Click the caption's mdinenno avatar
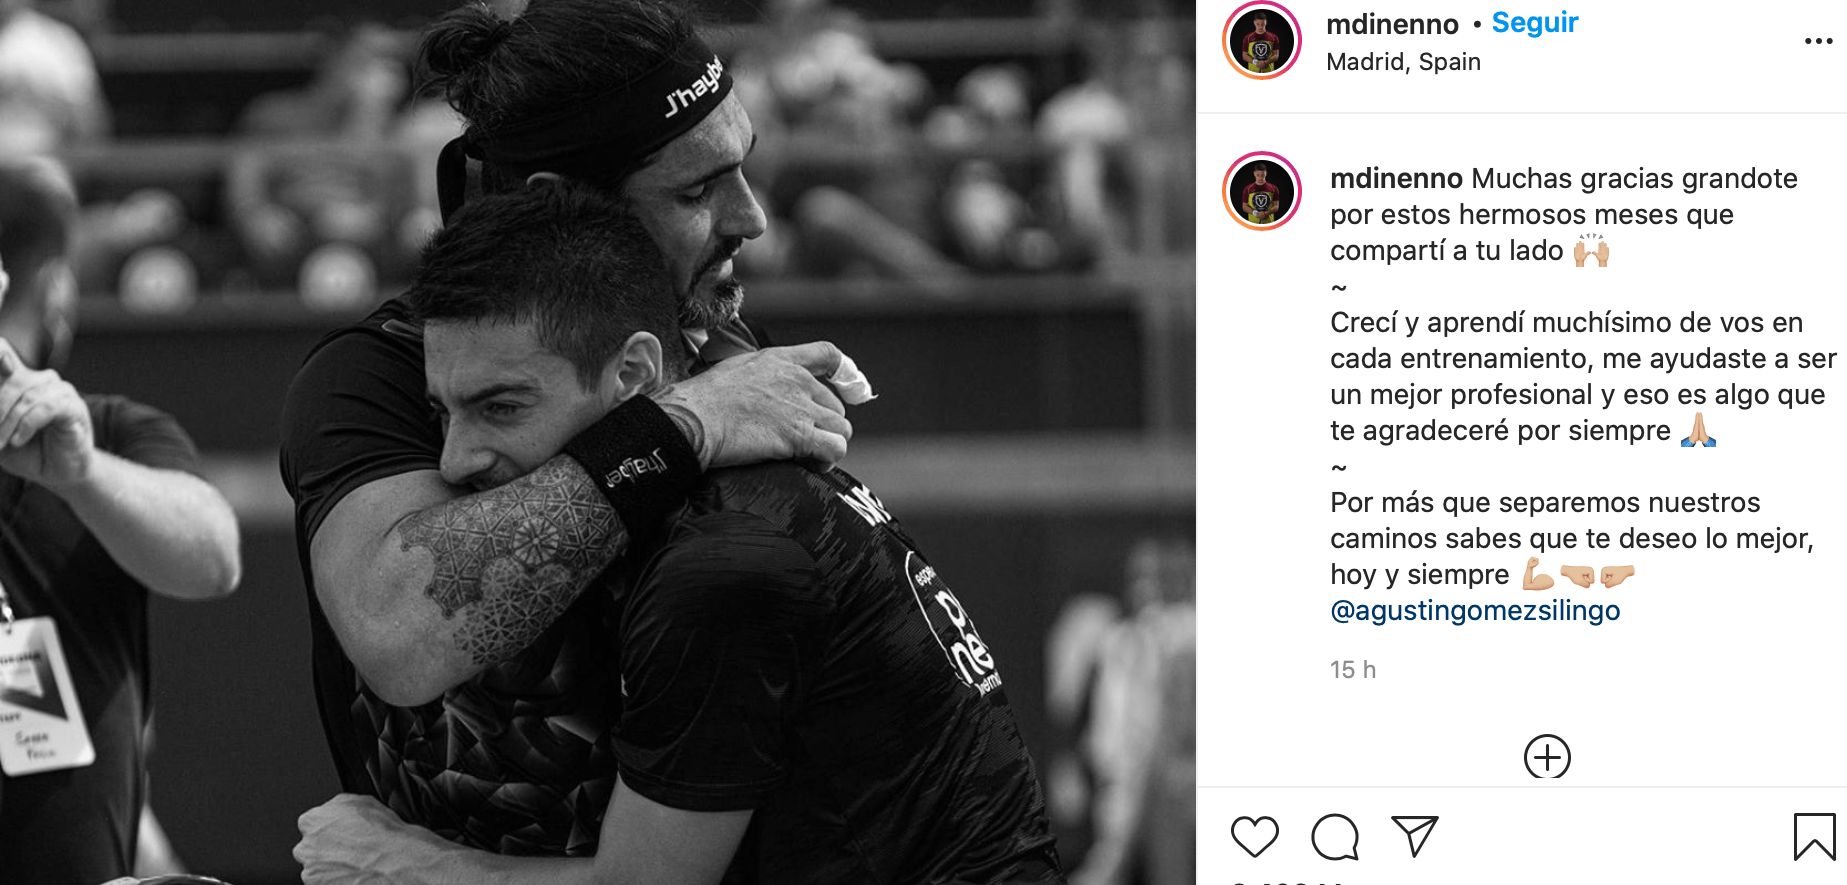1847x885 pixels. click(1262, 191)
